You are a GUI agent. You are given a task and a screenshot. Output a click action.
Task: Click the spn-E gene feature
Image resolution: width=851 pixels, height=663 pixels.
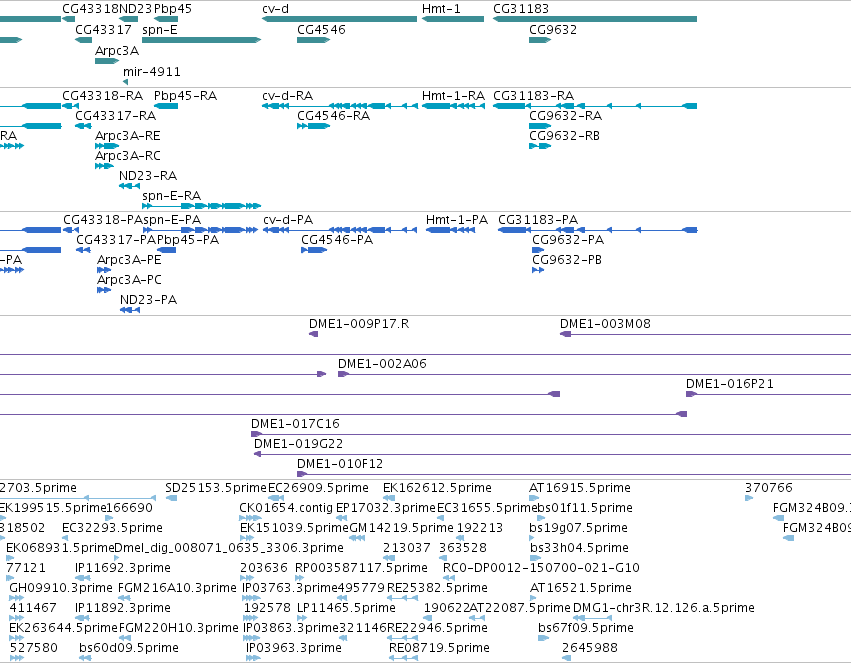[x=201, y=40]
